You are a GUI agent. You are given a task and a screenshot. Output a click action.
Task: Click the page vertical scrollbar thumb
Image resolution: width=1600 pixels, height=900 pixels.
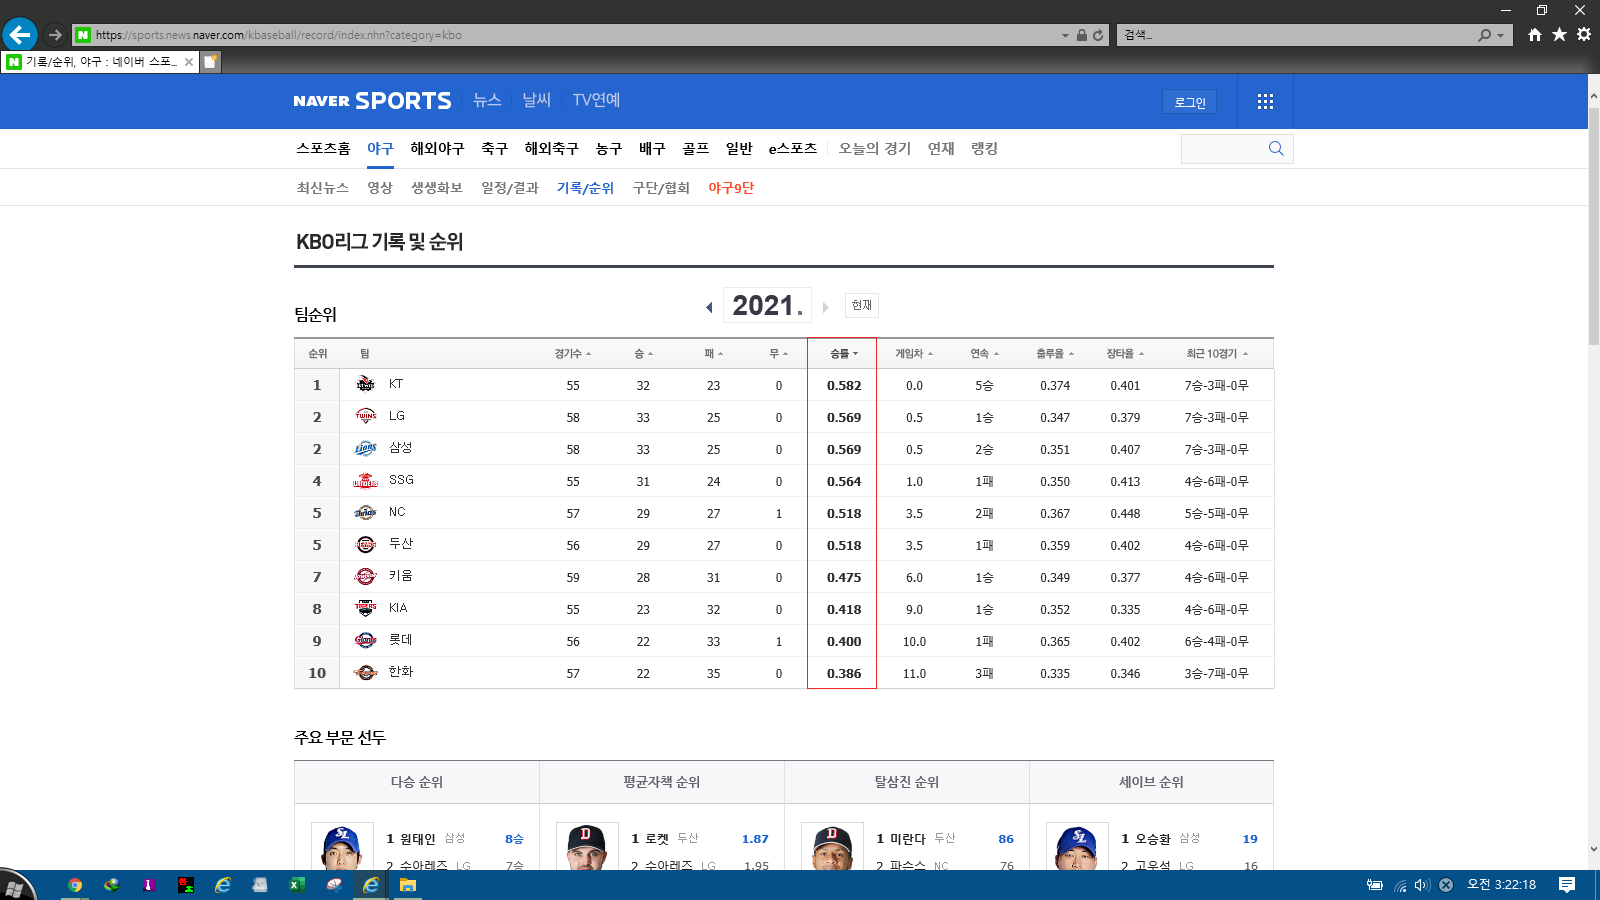tap(1594, 225)
